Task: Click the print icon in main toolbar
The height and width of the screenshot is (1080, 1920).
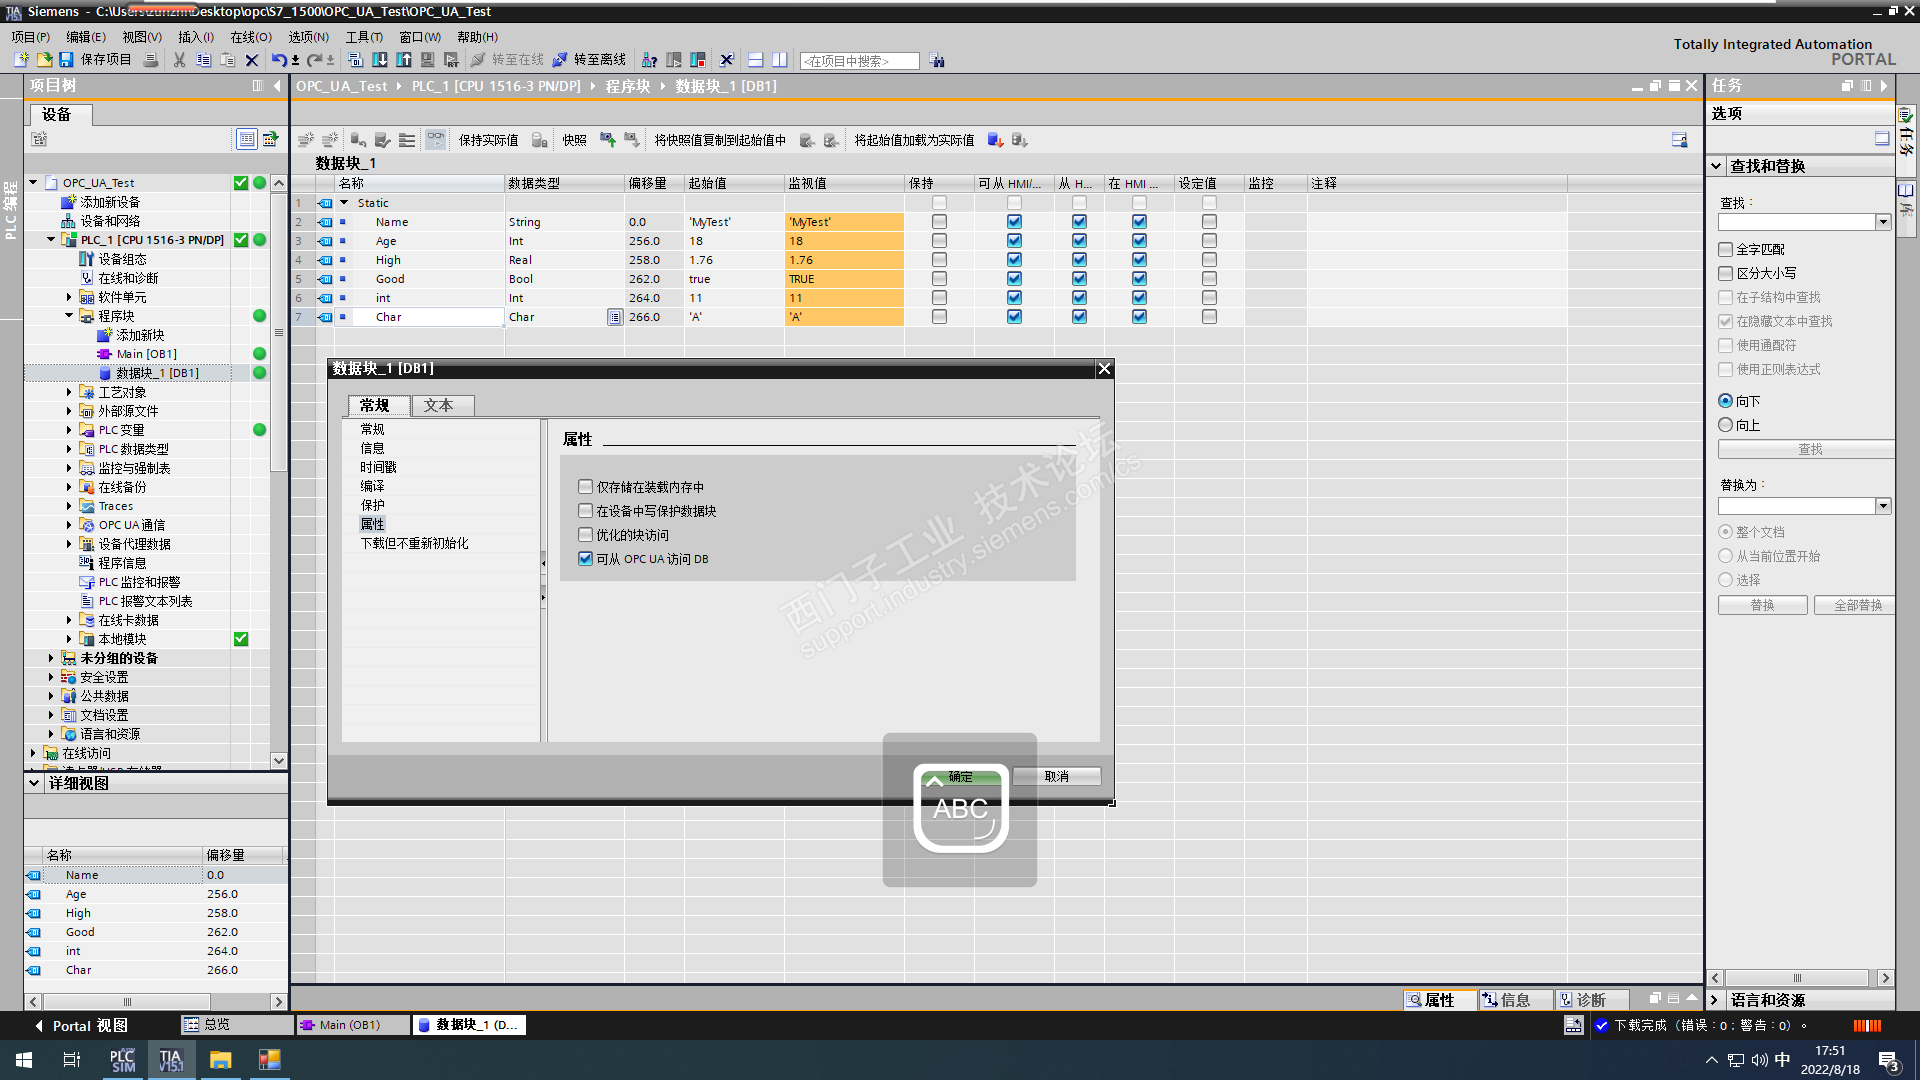Action: 151,60
